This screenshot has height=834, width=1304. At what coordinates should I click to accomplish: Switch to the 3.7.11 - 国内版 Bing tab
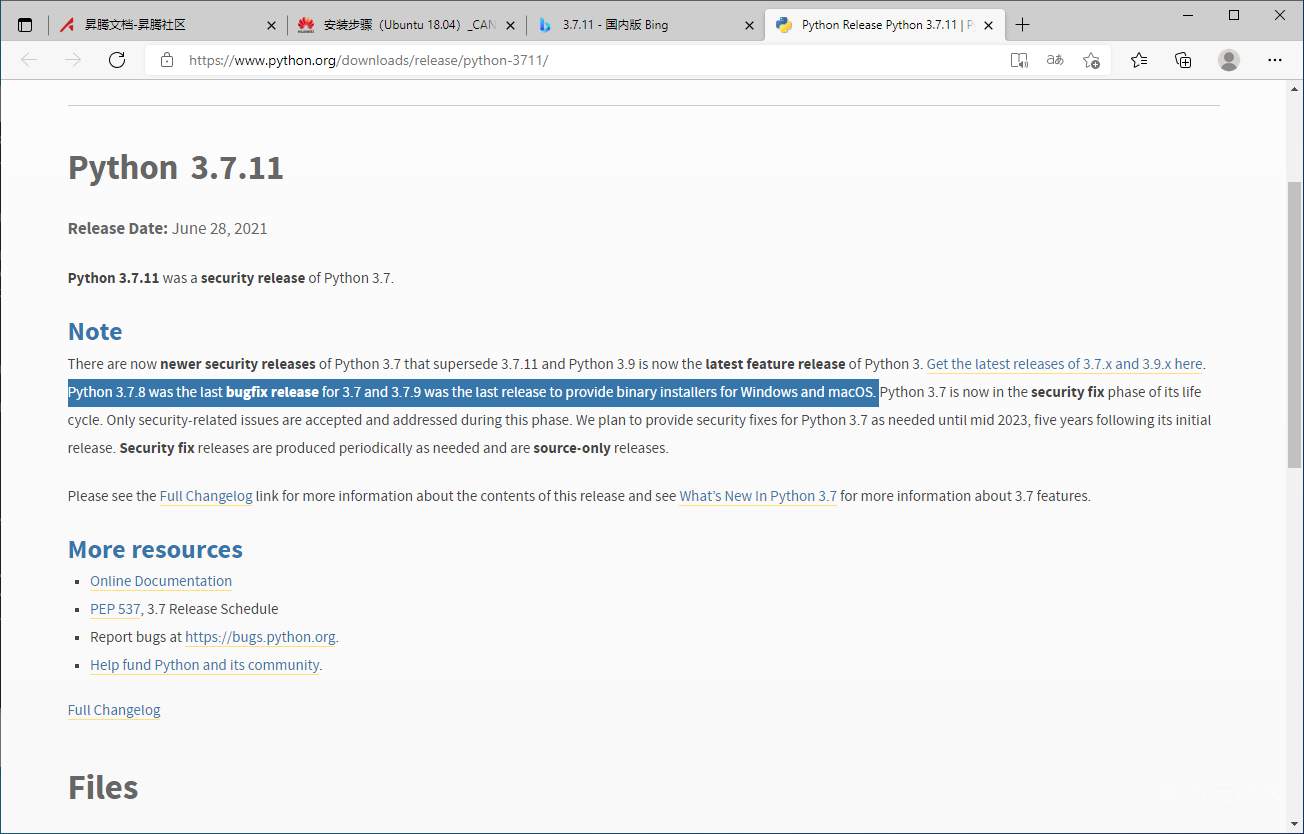pos(645,25)
